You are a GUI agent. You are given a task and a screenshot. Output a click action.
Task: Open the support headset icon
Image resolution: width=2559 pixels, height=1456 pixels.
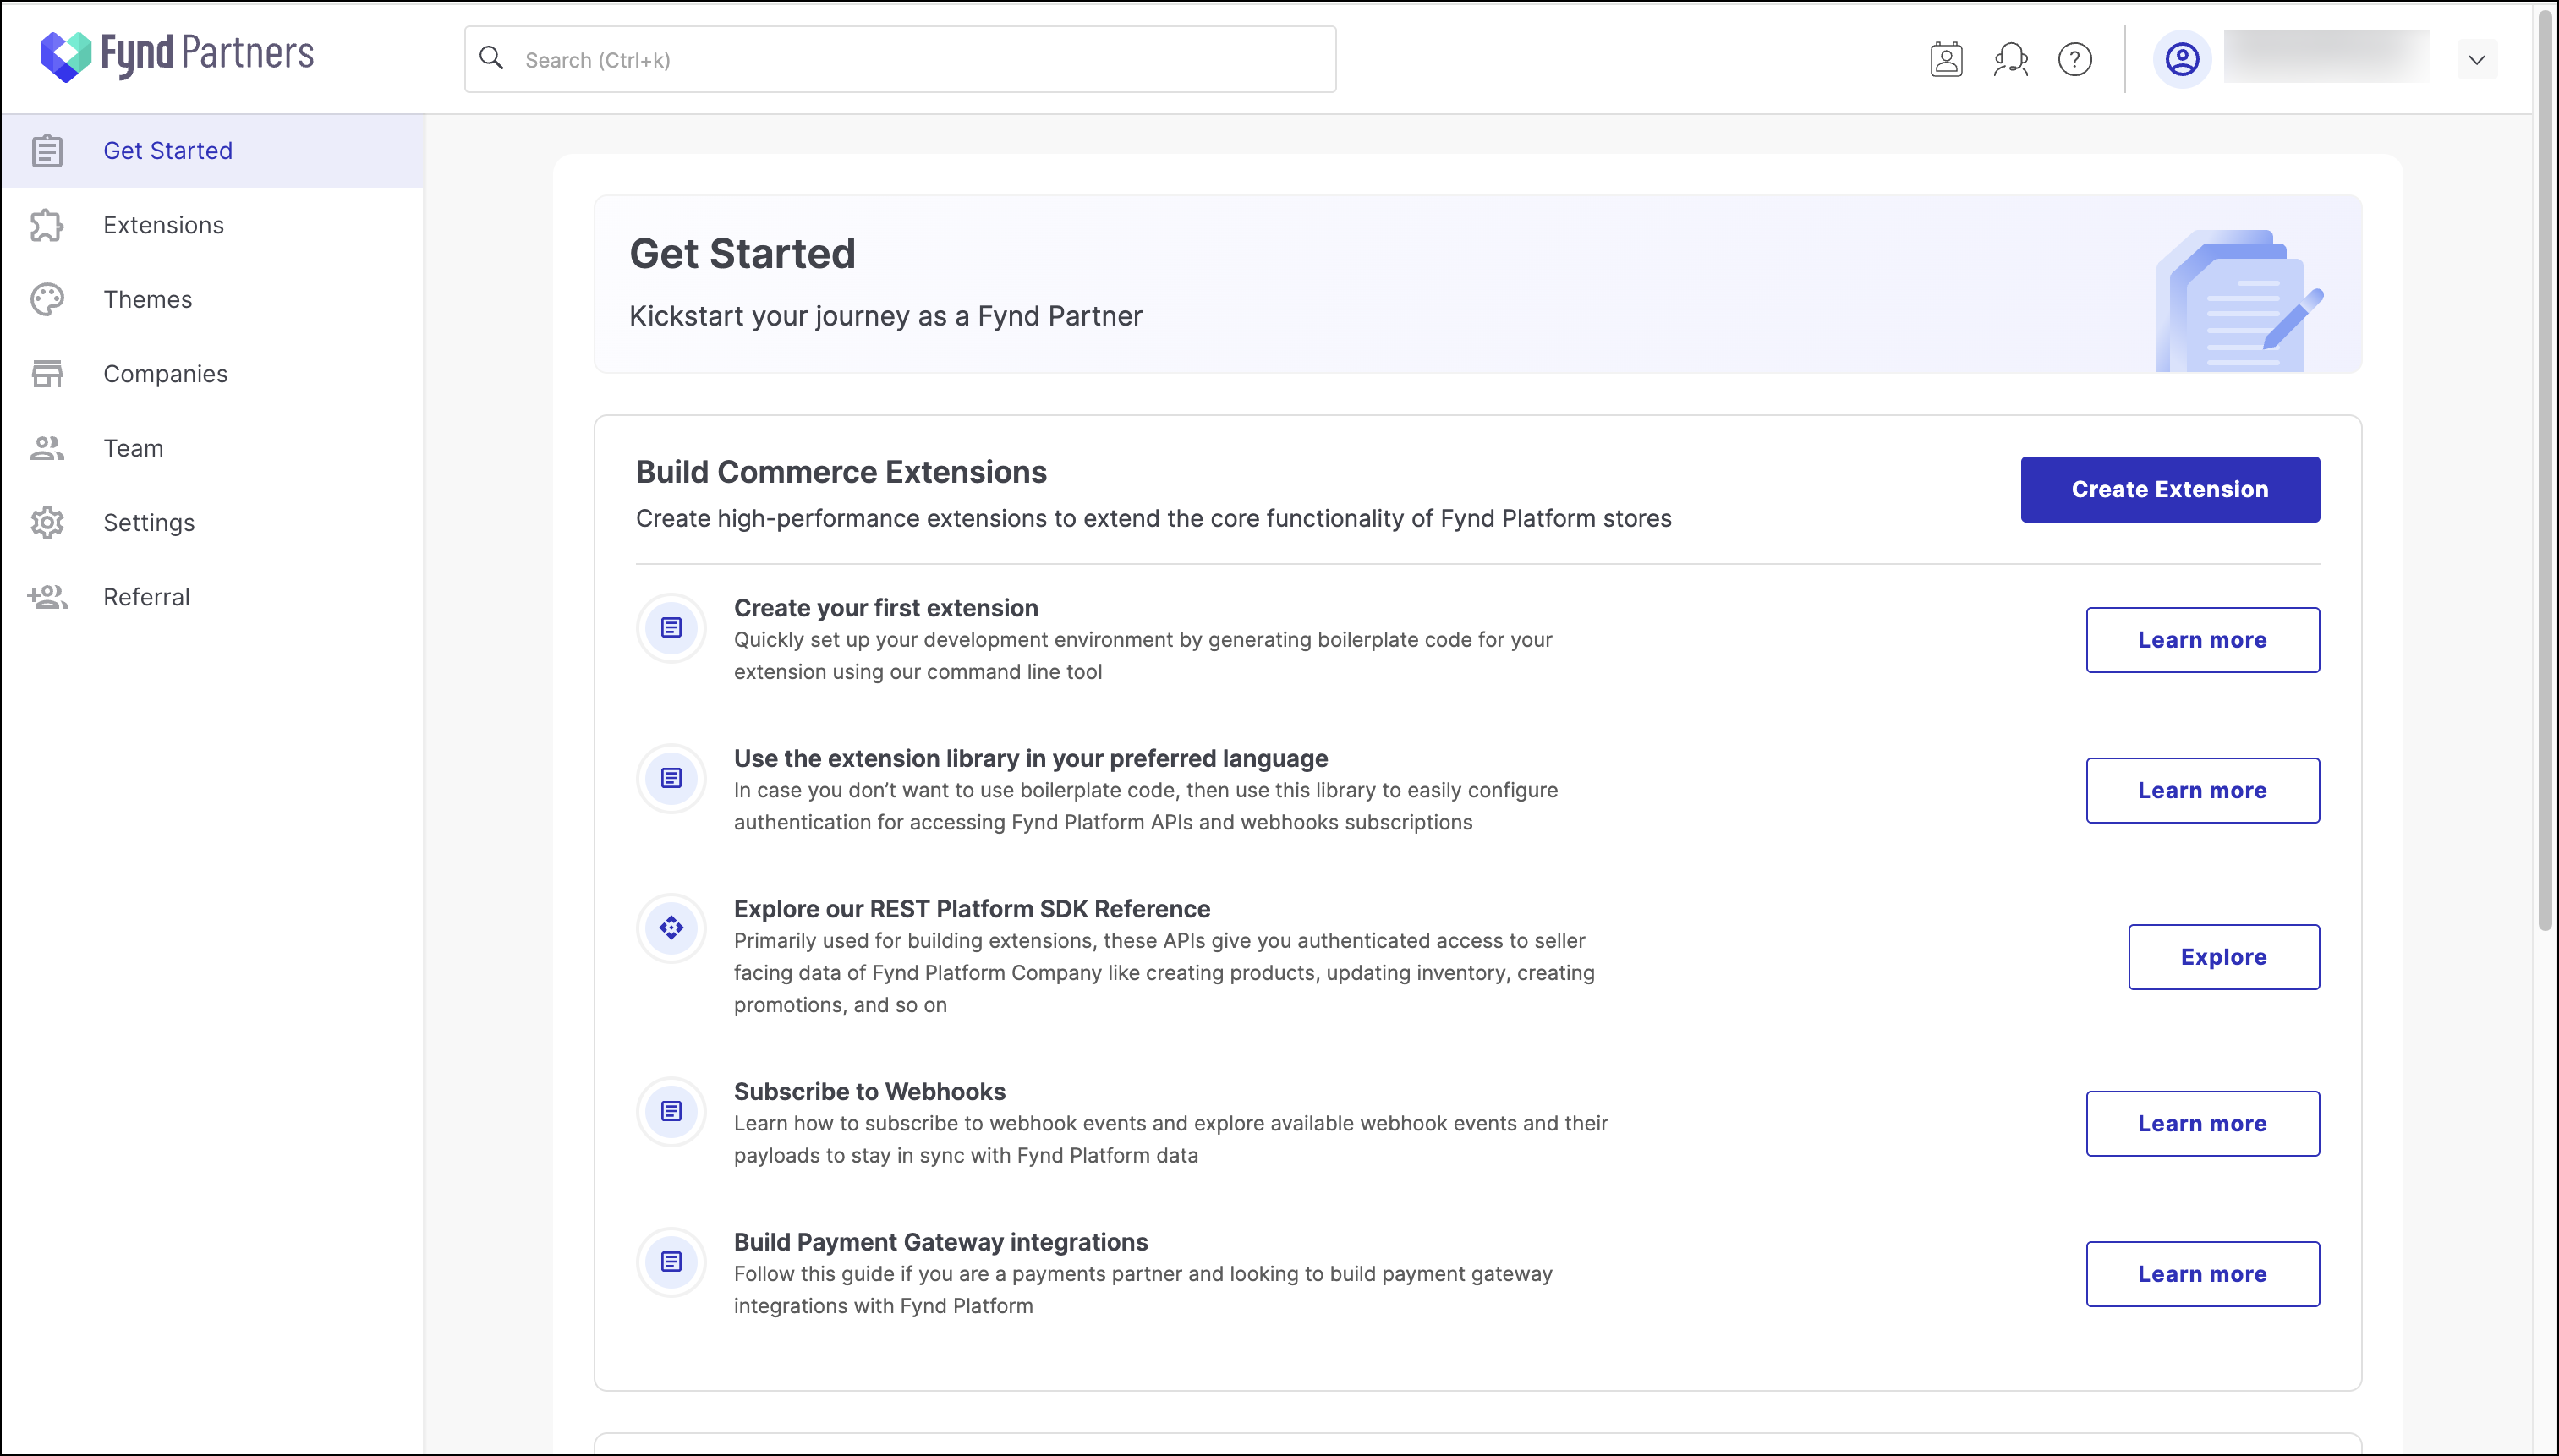pyautogui.click(x=2011, y=59)
